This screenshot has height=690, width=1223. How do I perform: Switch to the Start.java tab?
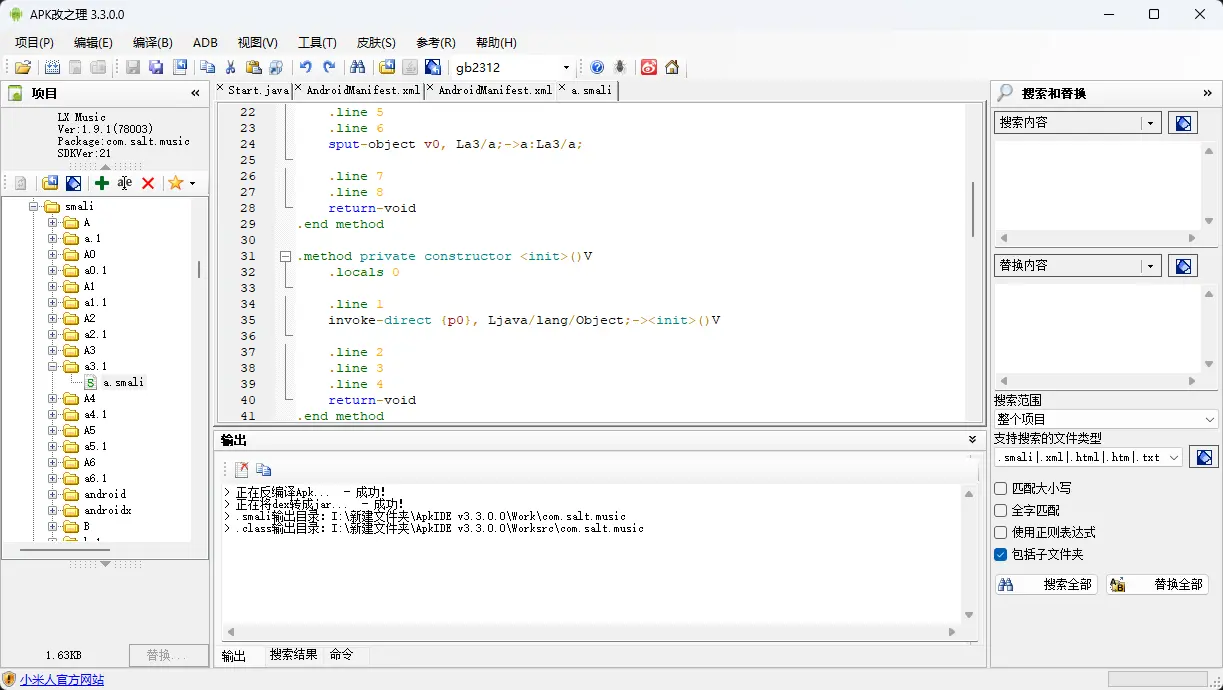pyautogui.click(x=258, y=90)
